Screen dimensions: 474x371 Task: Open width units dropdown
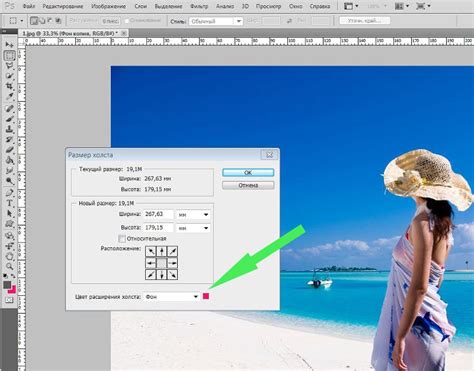point(193,215)
